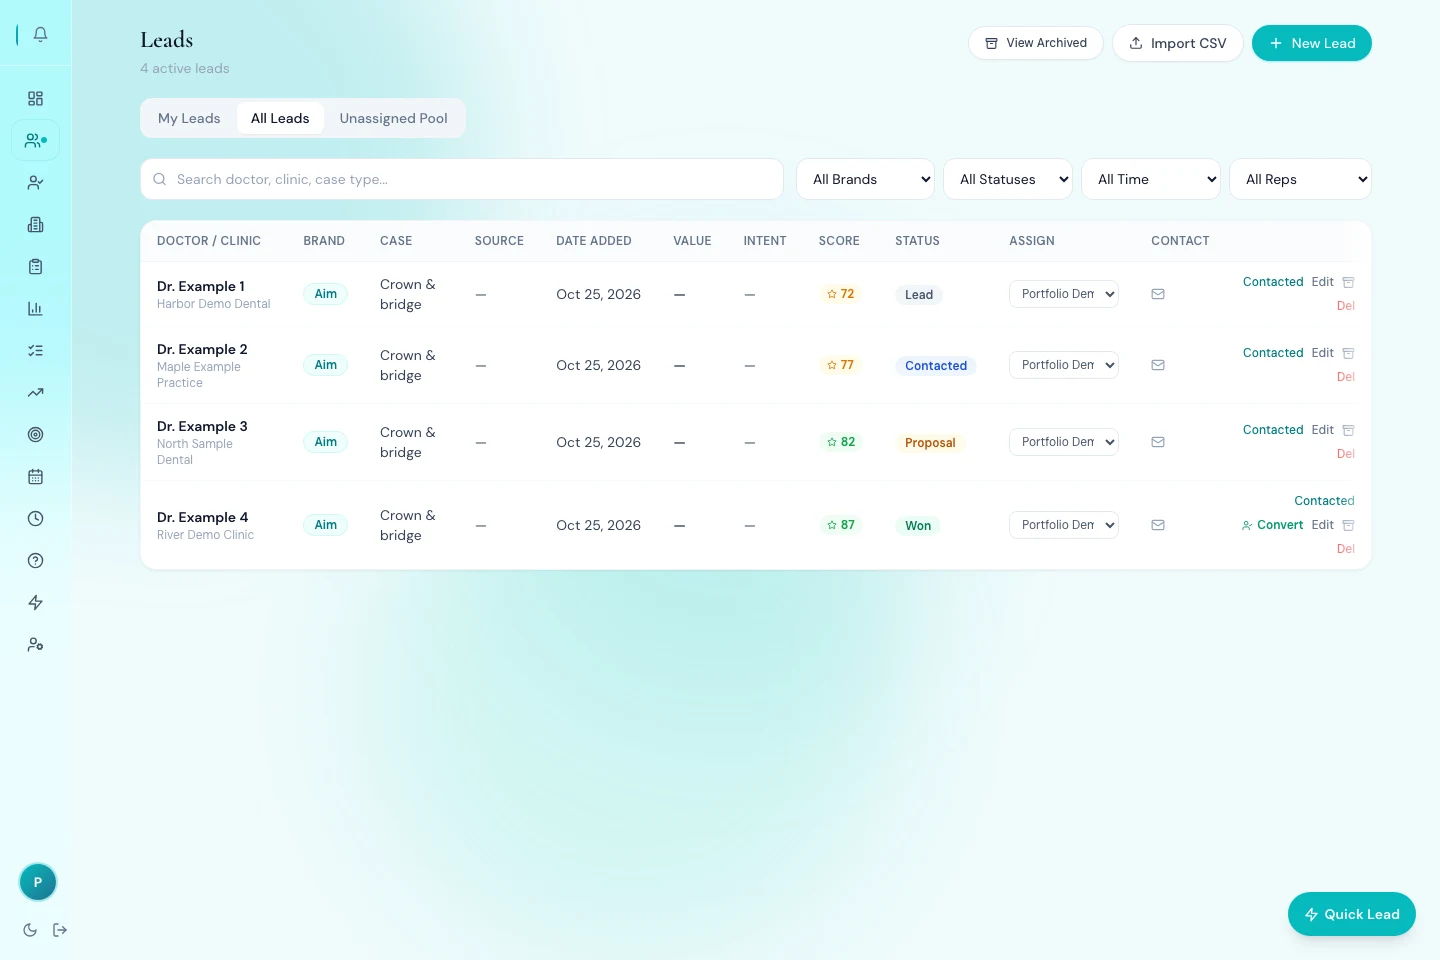The width and height of the screenshot is (1440, 960).
Task: Email Dr. Example 2 via envelope icon
Action: tap(1158, 365)
